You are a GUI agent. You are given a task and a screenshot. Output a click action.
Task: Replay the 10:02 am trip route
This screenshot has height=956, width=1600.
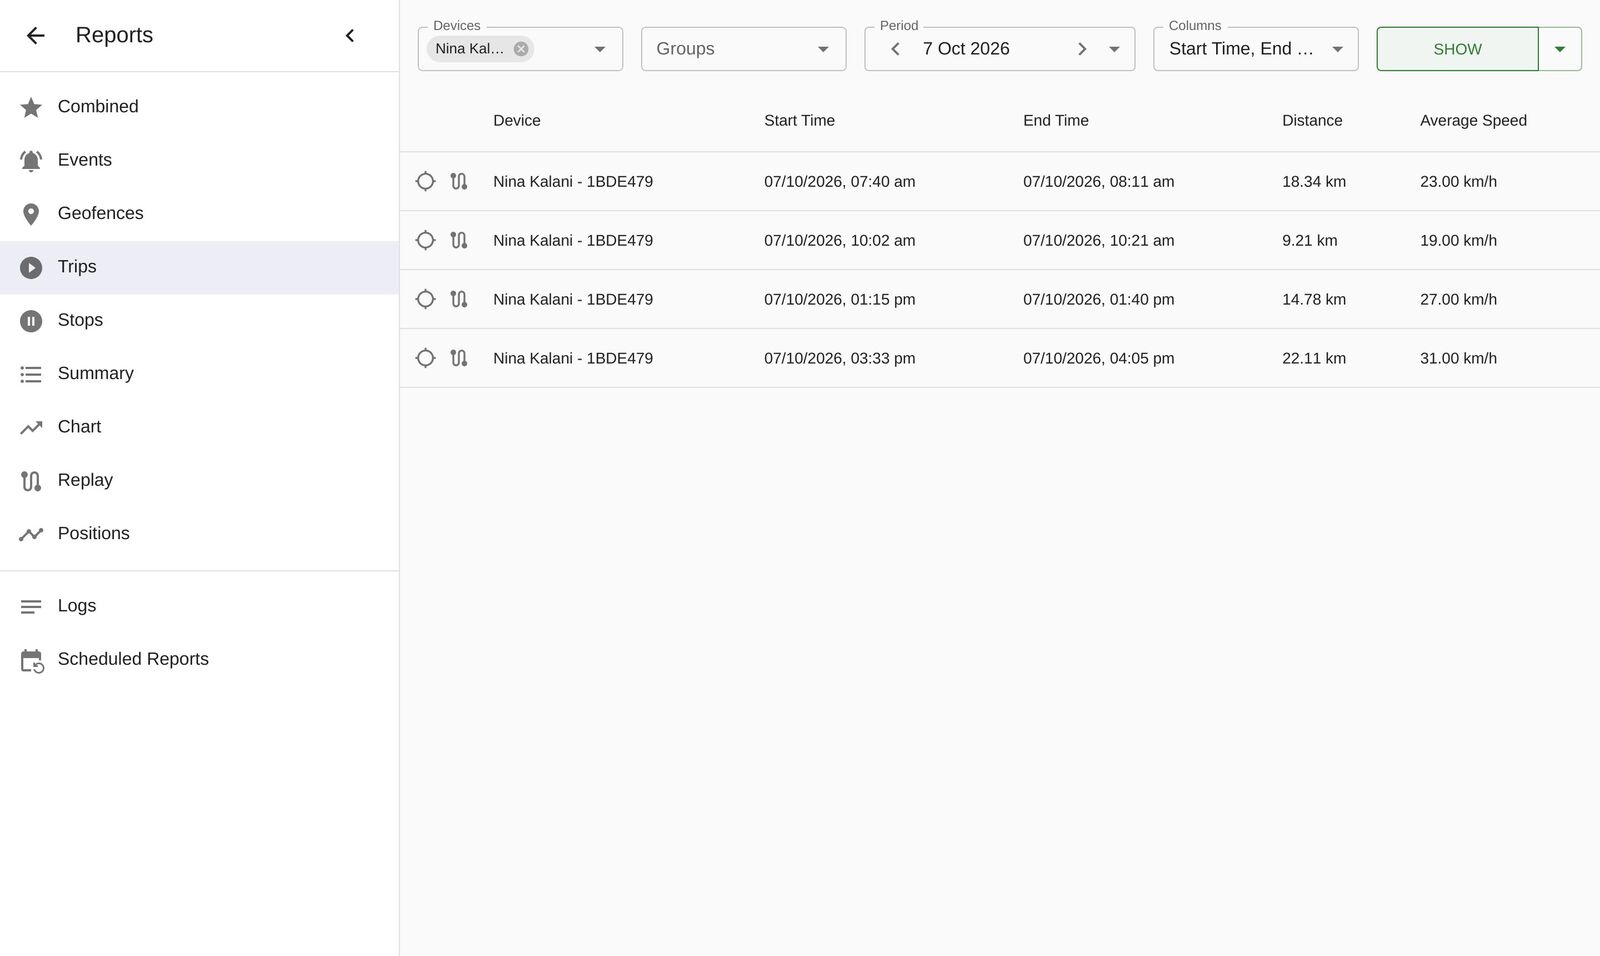tap(459, 240)
